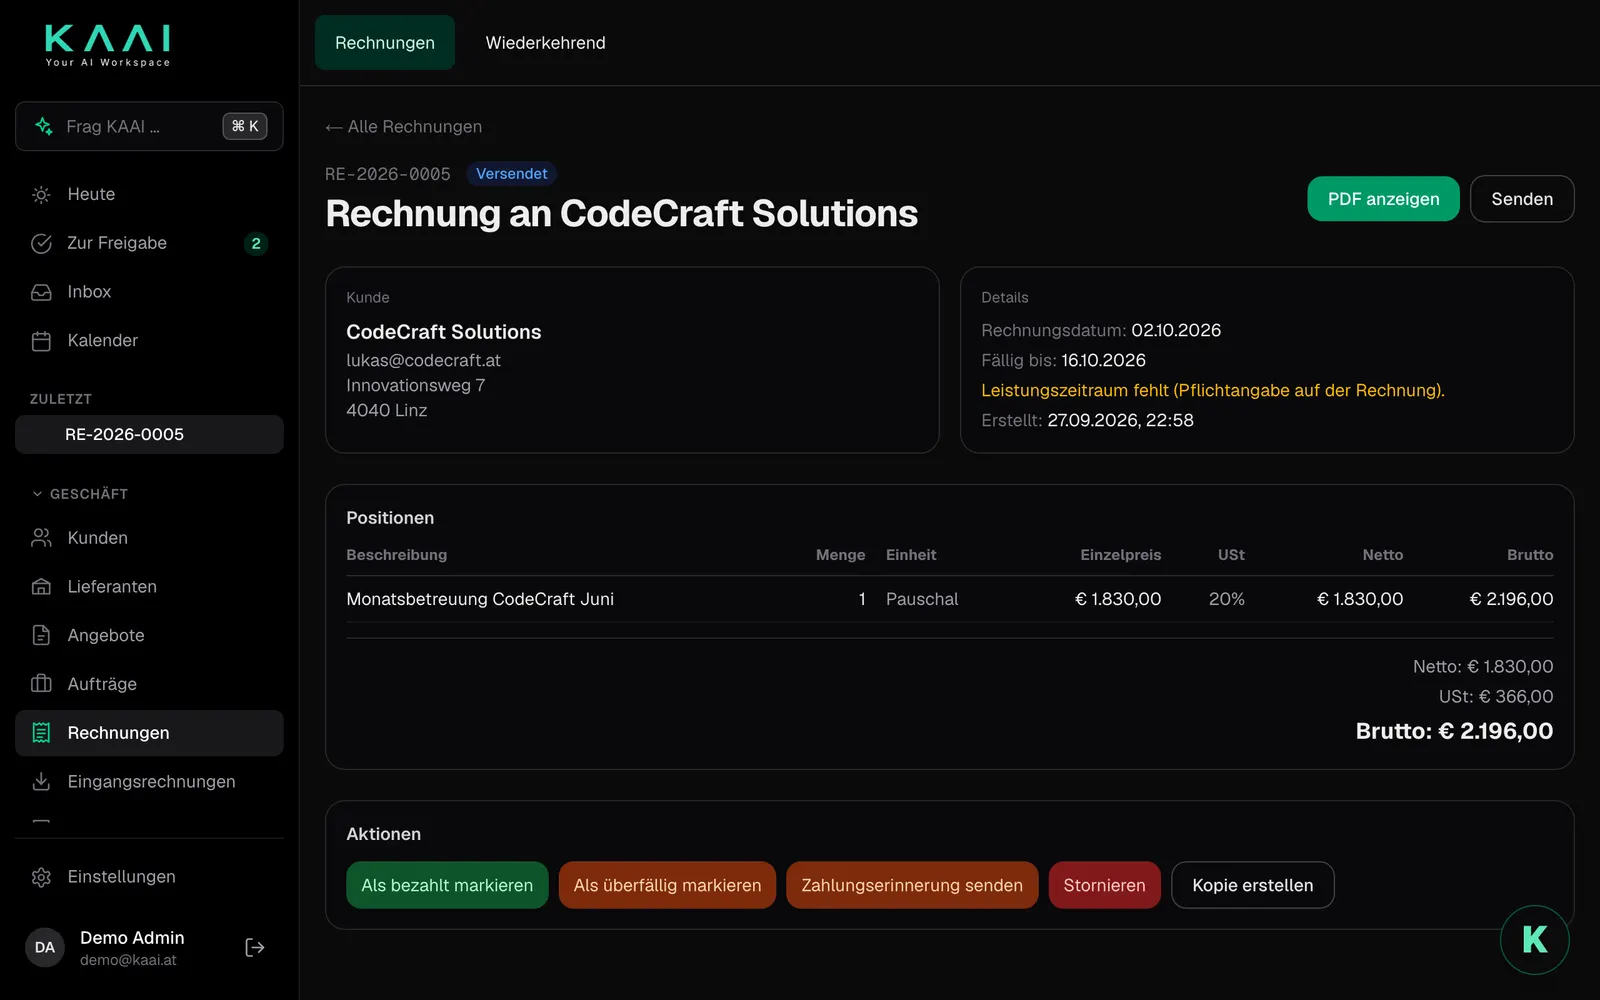
Task: Click the PDF anzeigen button
Action: coord(1383,199)
